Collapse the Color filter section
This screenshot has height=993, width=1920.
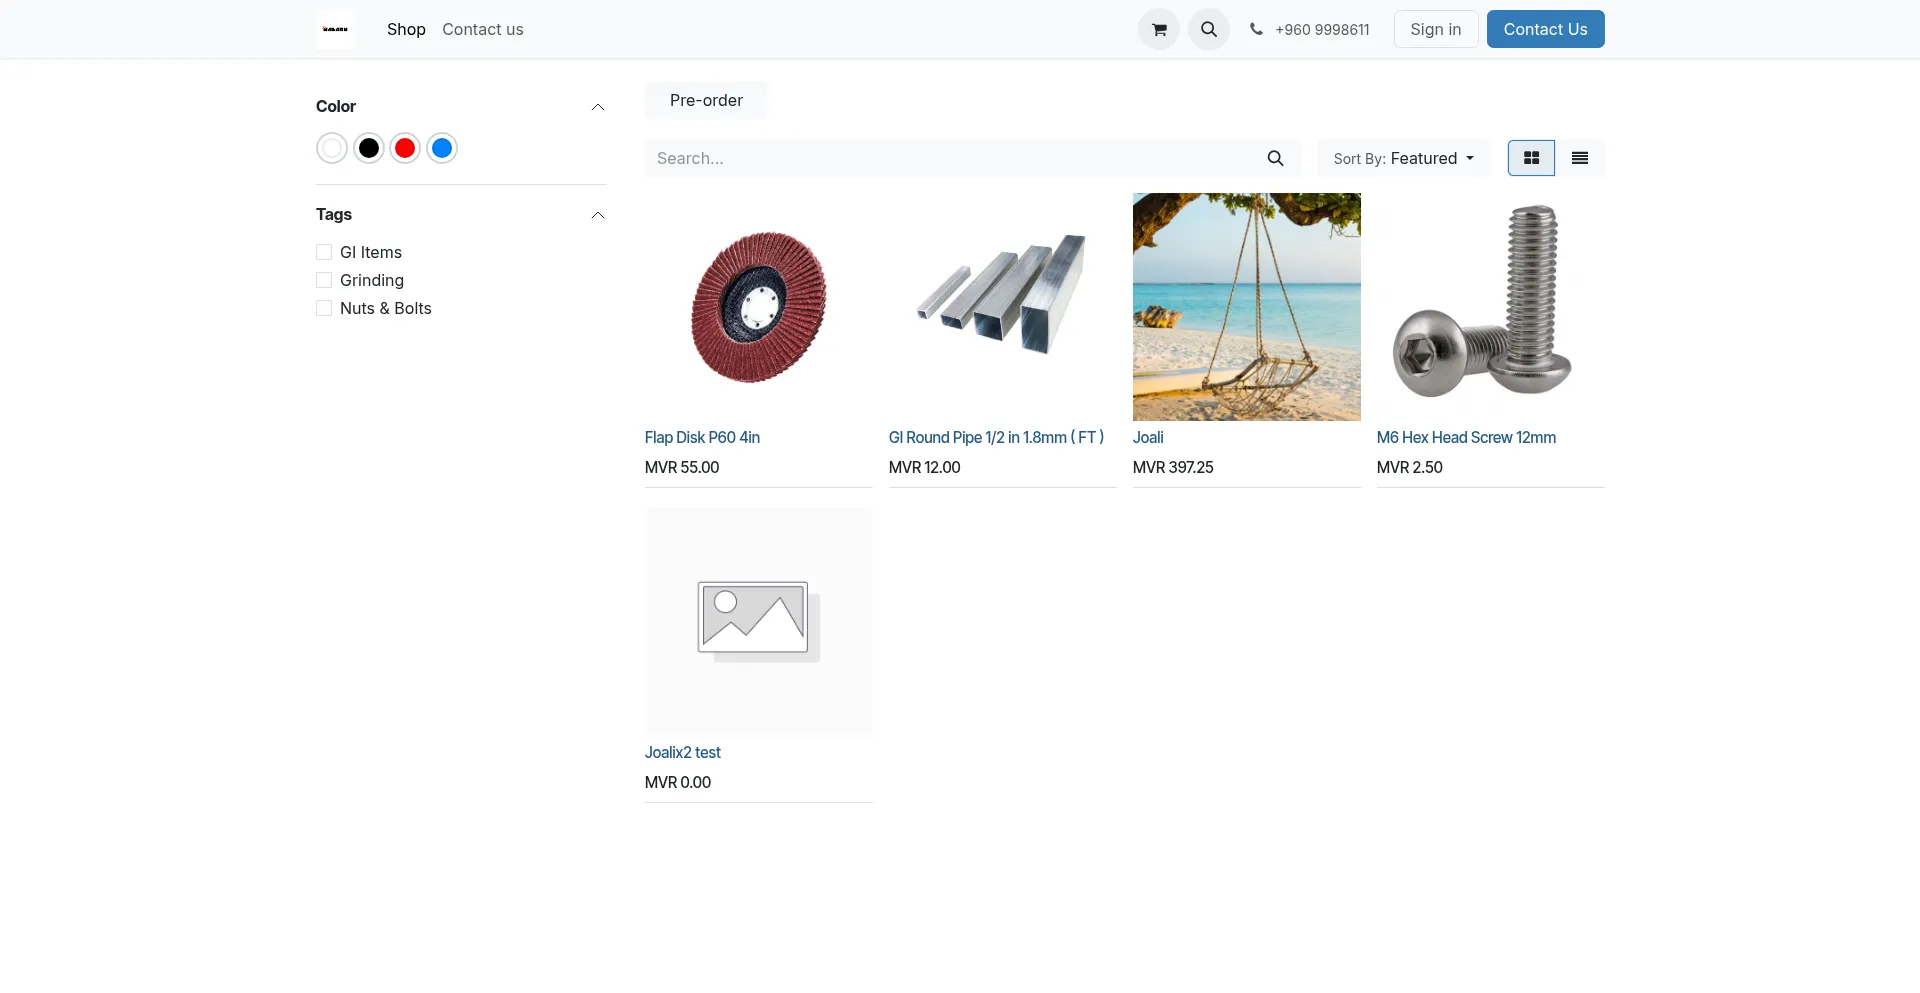(598, 107)
